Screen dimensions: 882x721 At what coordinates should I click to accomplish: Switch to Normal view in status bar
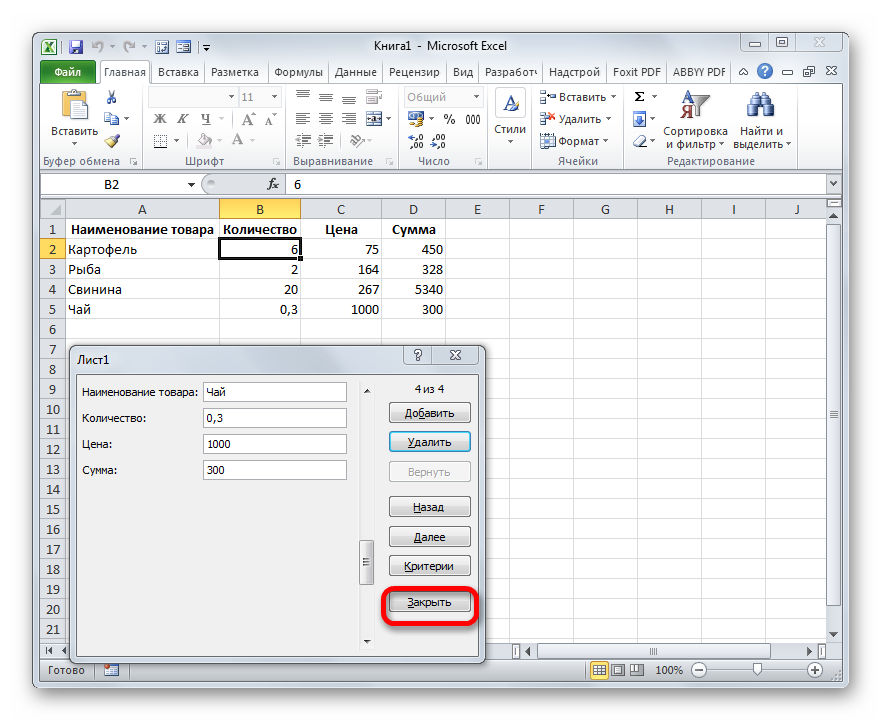coord(599,670)
